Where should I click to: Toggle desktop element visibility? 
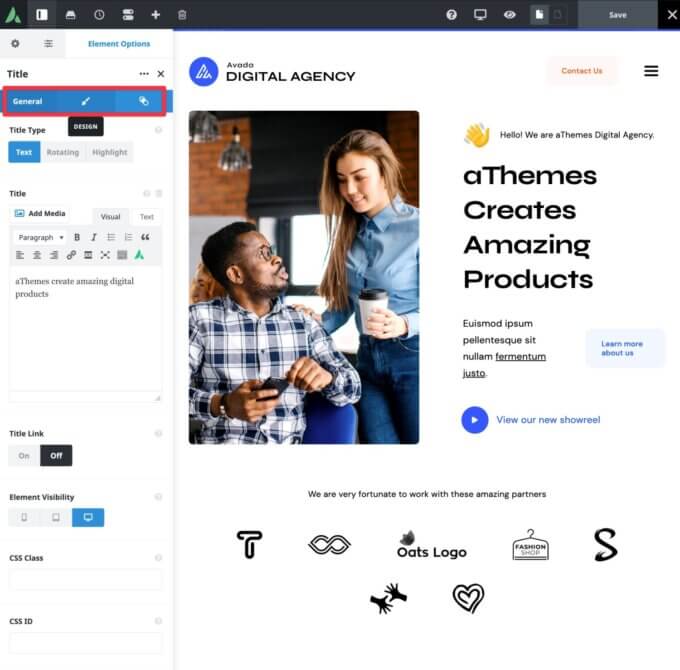(88, 517)
